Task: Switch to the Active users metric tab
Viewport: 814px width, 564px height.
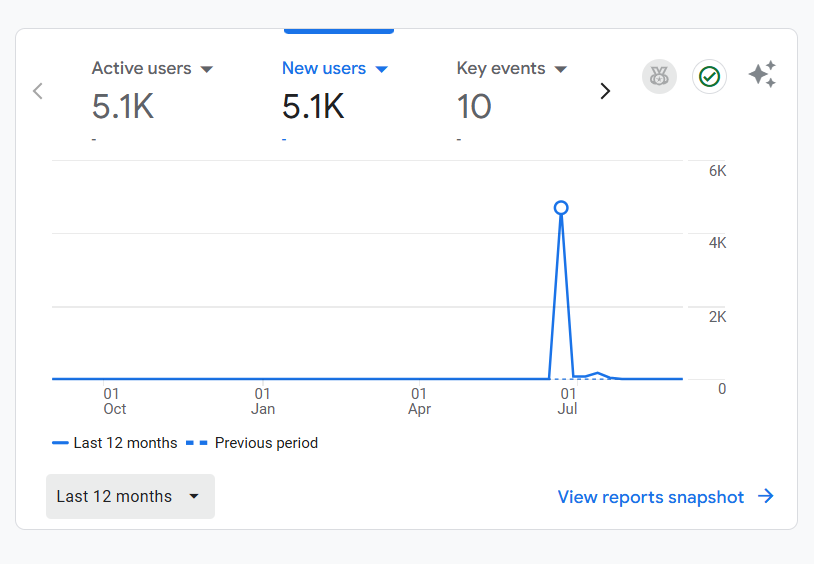Action: click(141, 69)
